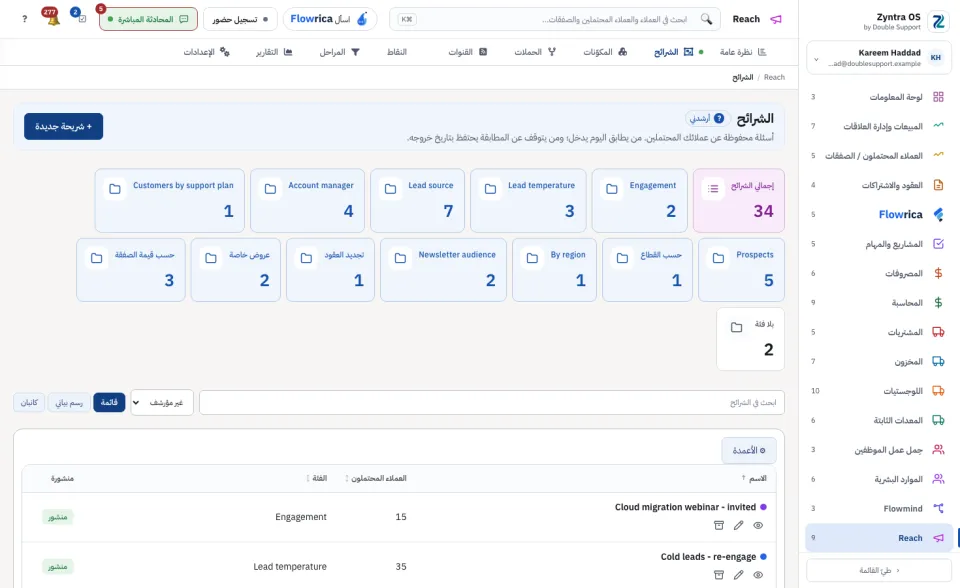Toggle attendance check-in تسجيل حضور

[240, 19]
